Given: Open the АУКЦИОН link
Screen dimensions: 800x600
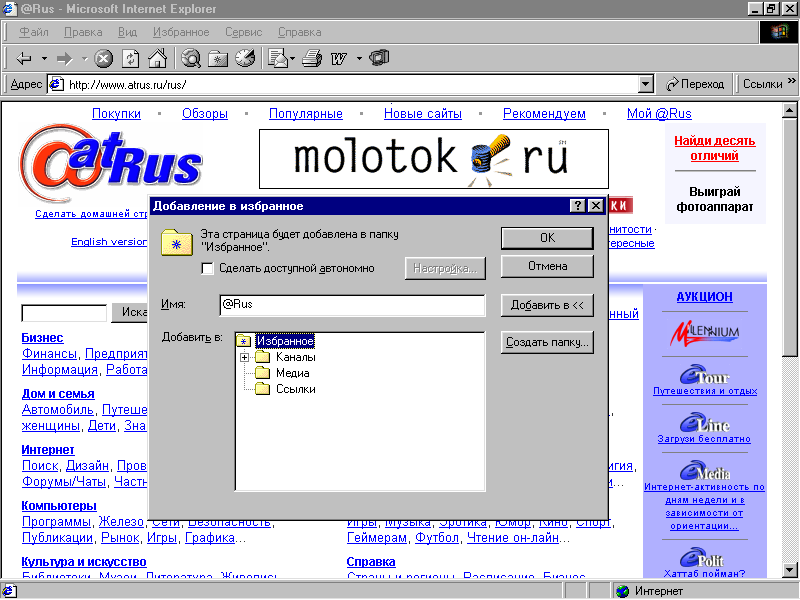Looking at the screenshot, I should click(704, 296).
